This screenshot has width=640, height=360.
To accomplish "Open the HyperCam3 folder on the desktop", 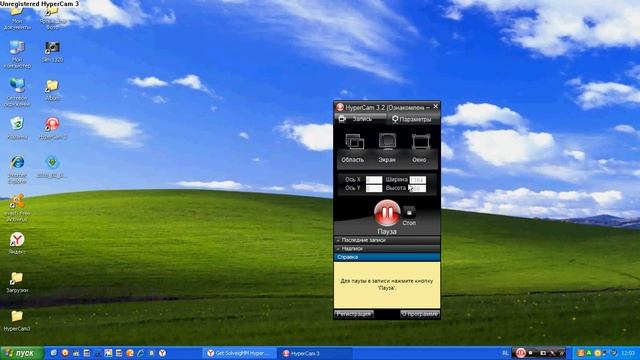I will (17, 321).
